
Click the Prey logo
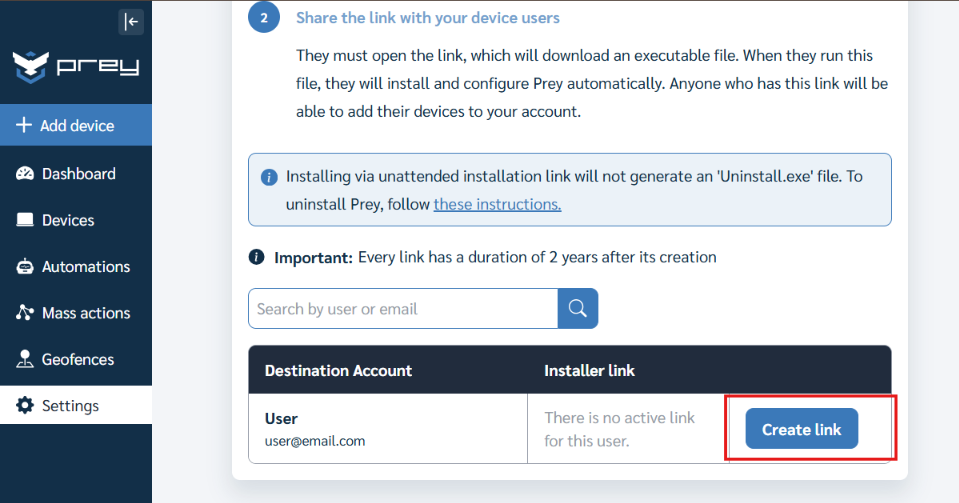pos(76,66)
